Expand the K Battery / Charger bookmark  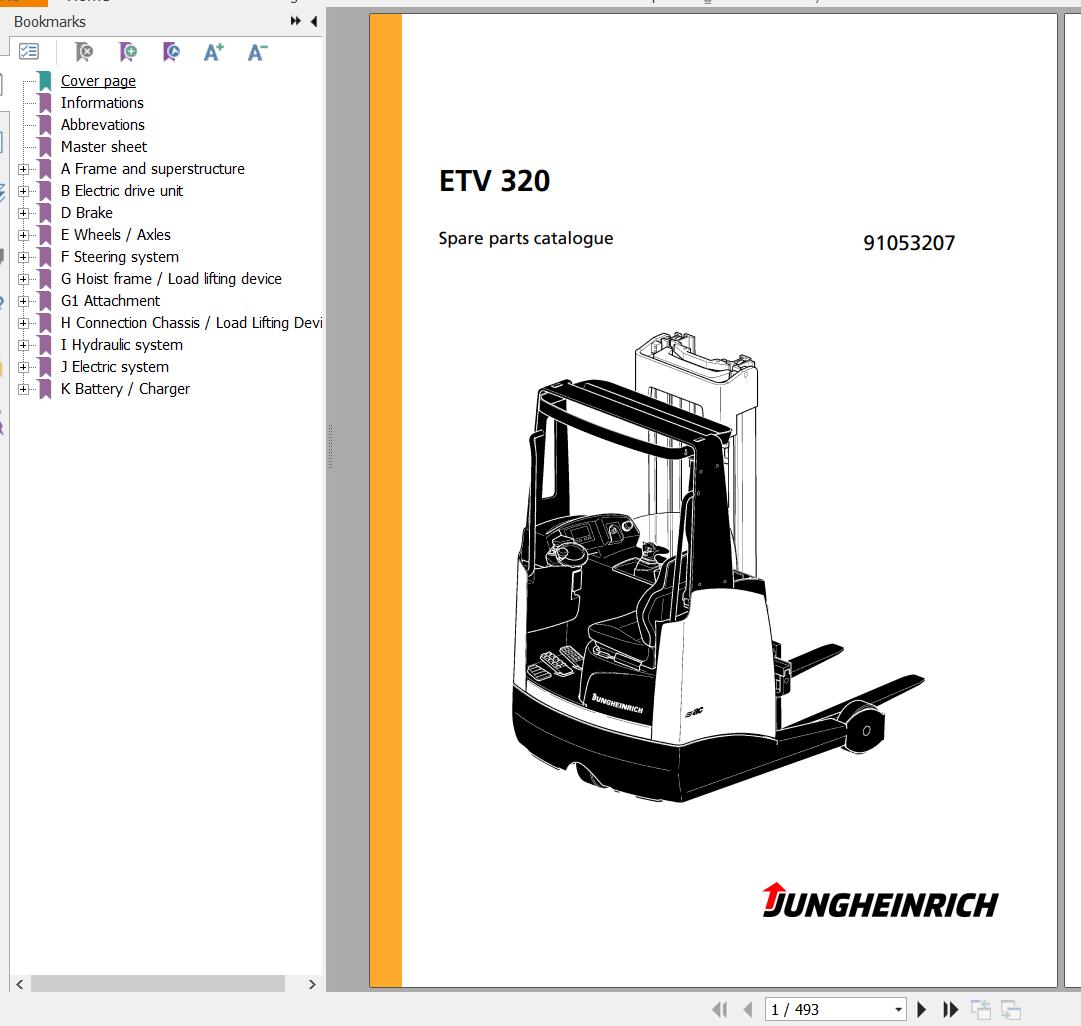[x=23, y=389]
